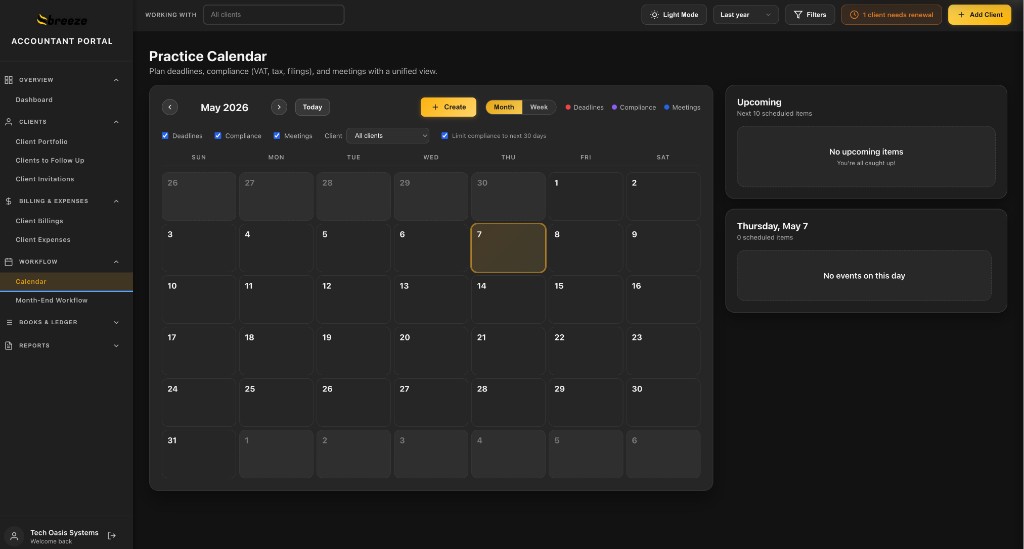Click the Practice Calendar page title
The width and height of the screenshot is (1024, 549).
(x=208, y=56)
